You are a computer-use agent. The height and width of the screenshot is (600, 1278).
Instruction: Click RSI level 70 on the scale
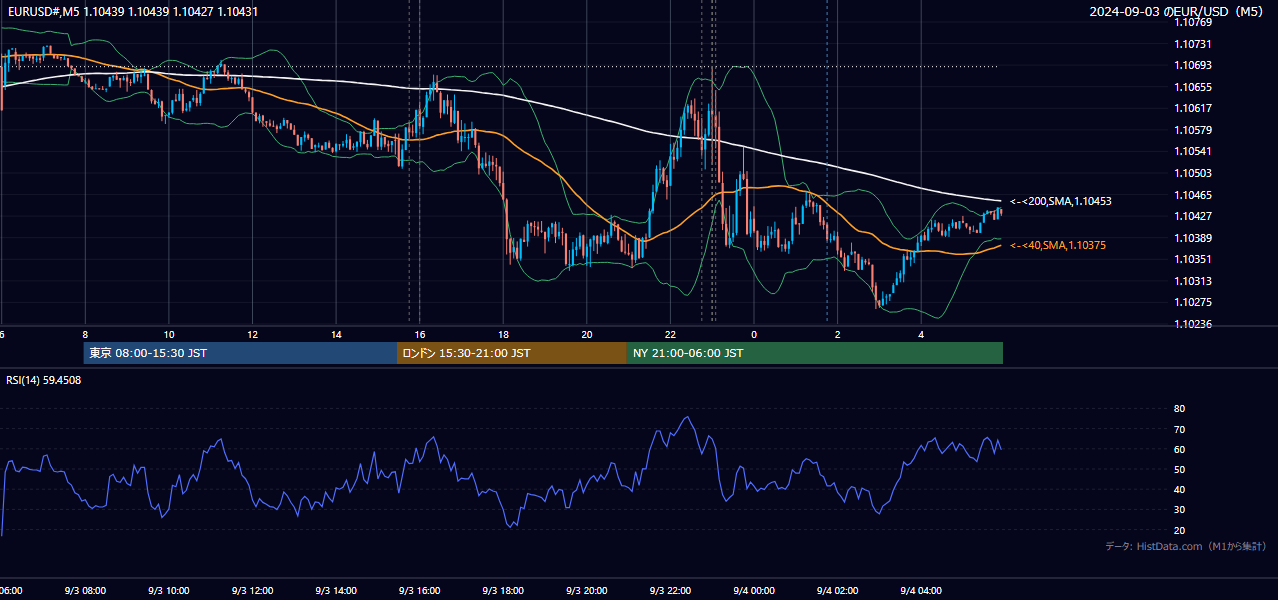point(1179,429)
